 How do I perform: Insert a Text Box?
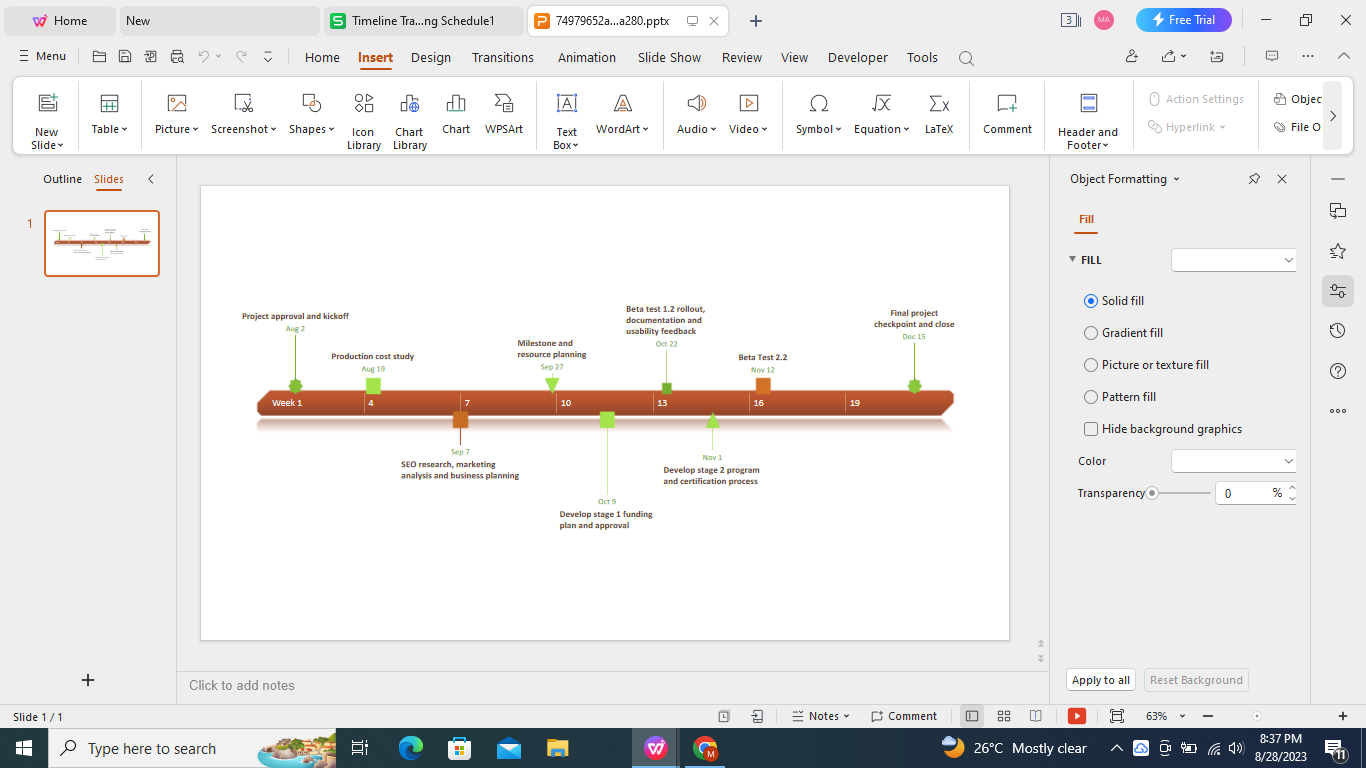coord(565,116)
